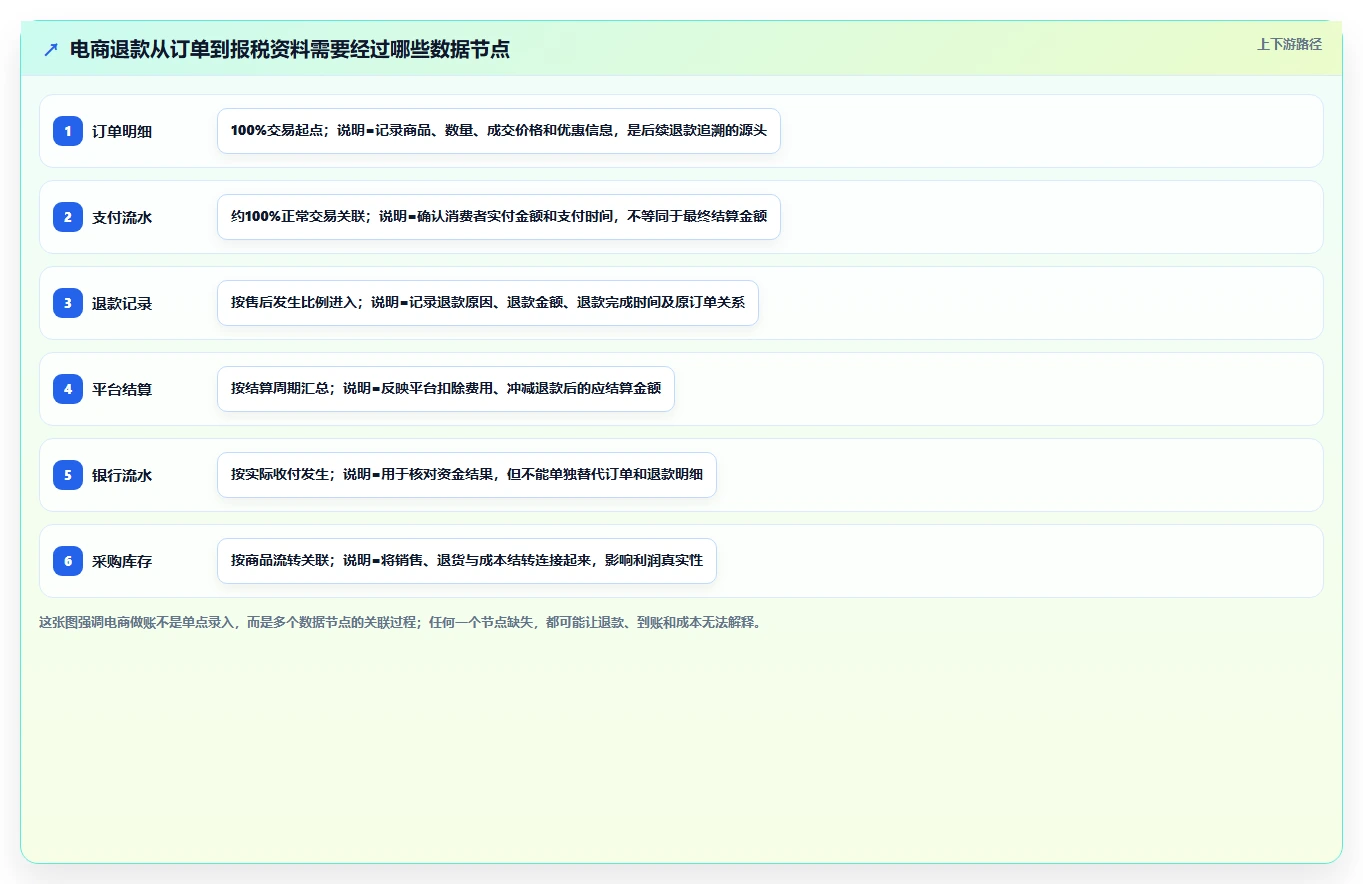Click the footer note starting 这张图强调电商做账
1363x884 pixels.
(x=401, y=622)
